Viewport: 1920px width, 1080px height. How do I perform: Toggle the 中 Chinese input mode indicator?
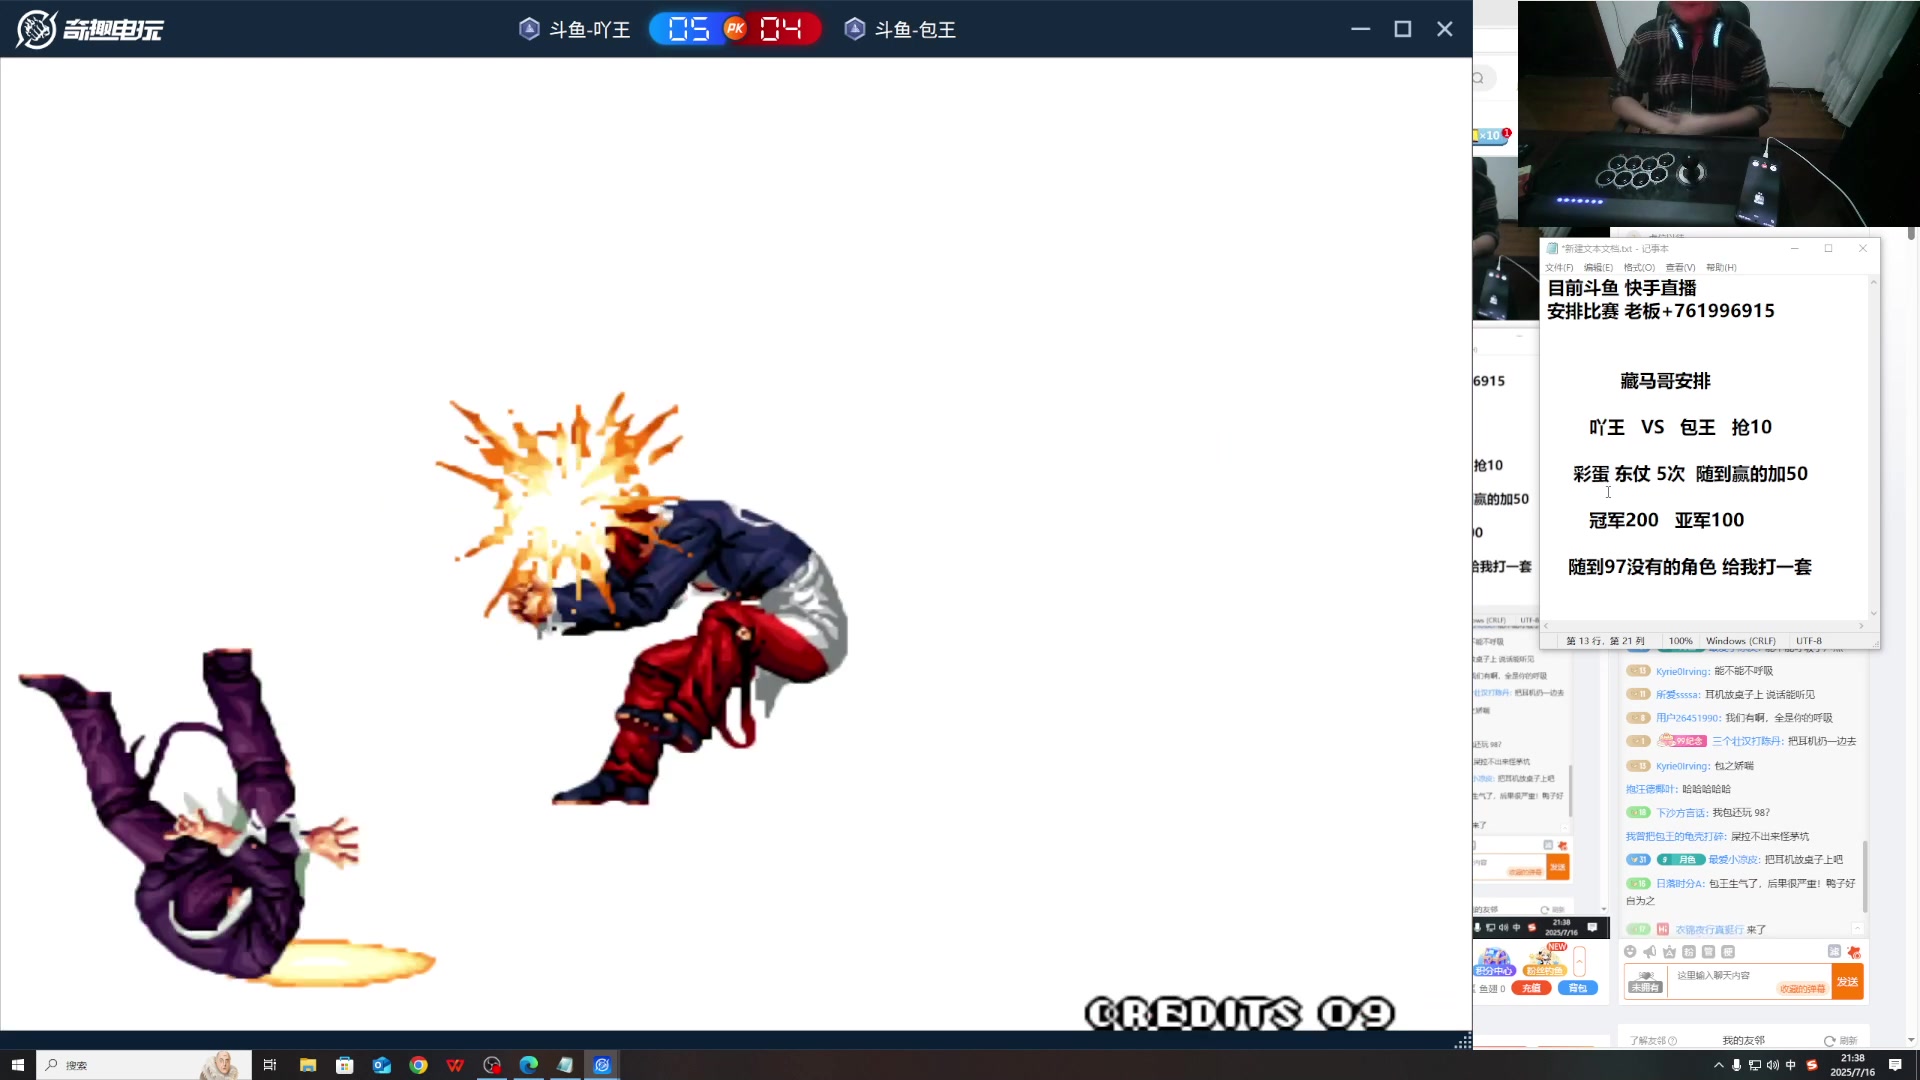pos(1791,1065)
